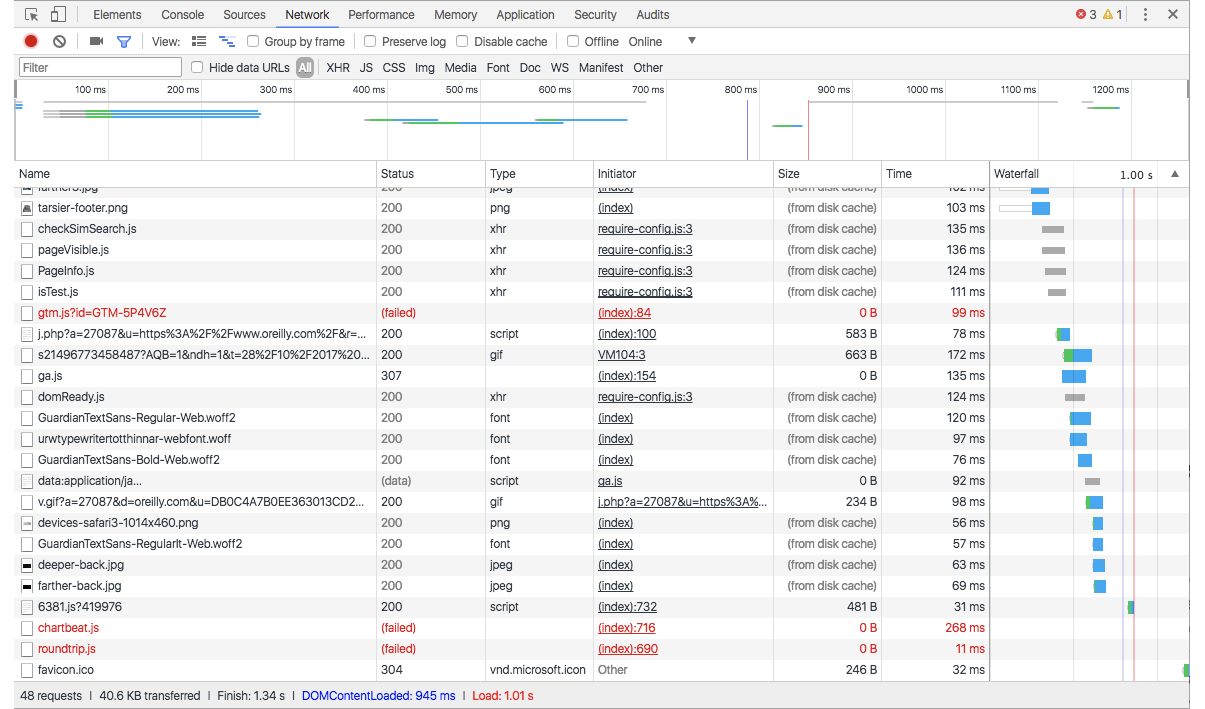Open the require-config.js:3 initiator link for checkSimSearch.js
1205x709 pixels.
tap(645, 229)
